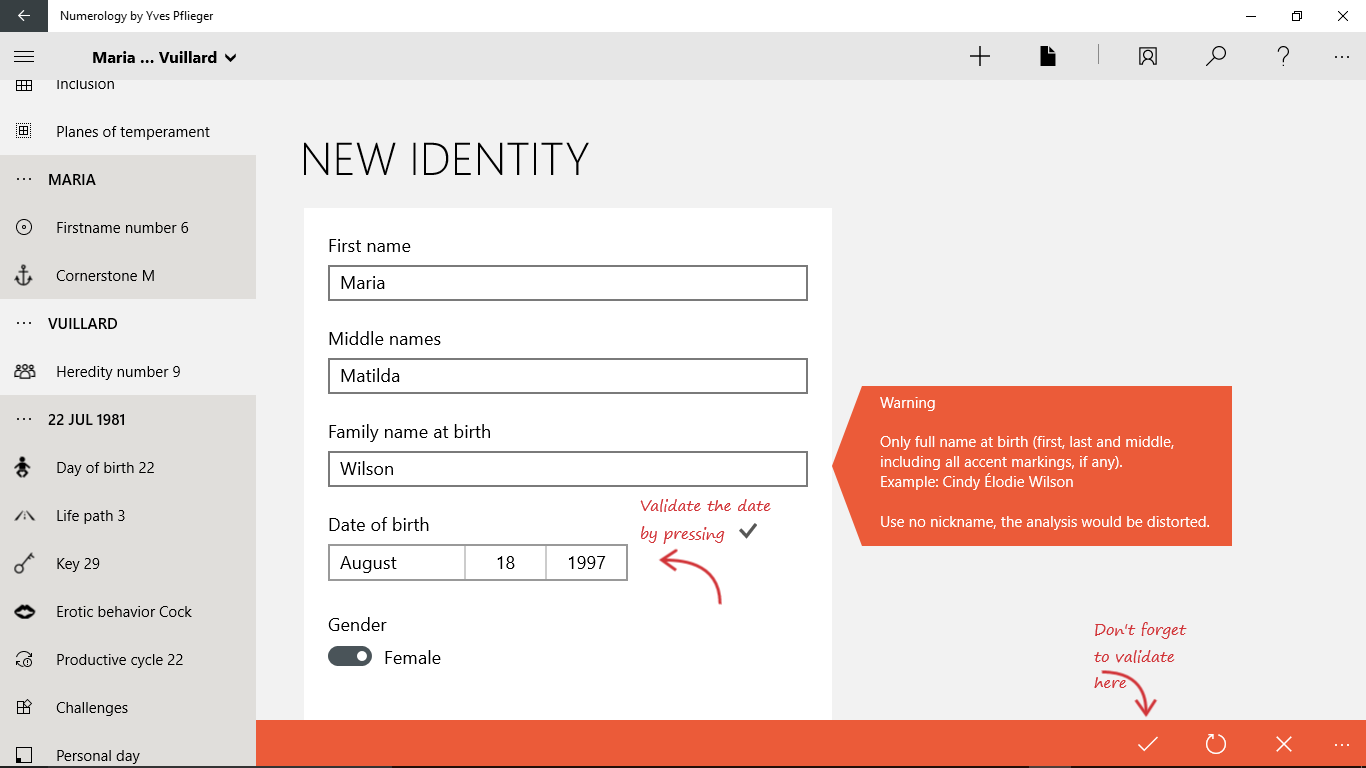Viewport: 1366px width, 768px height.
Task: Click the checkmark to validate identity
Action: coord(1147,744)
